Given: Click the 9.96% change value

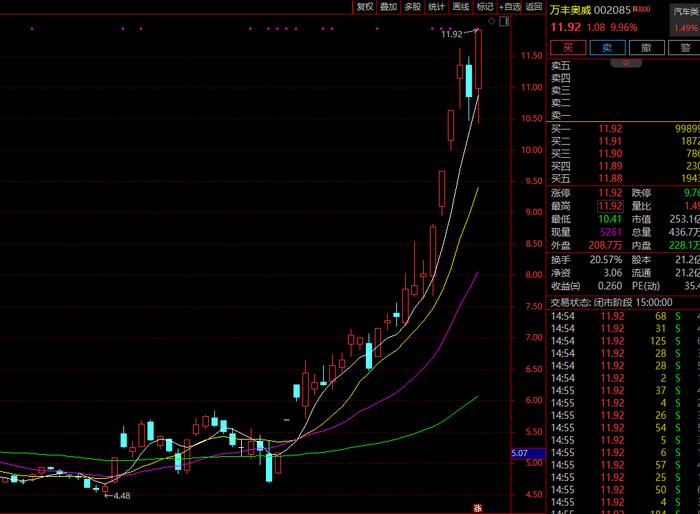Looking at the screenshot, I should pyautogui.click(x=624, y=27).
